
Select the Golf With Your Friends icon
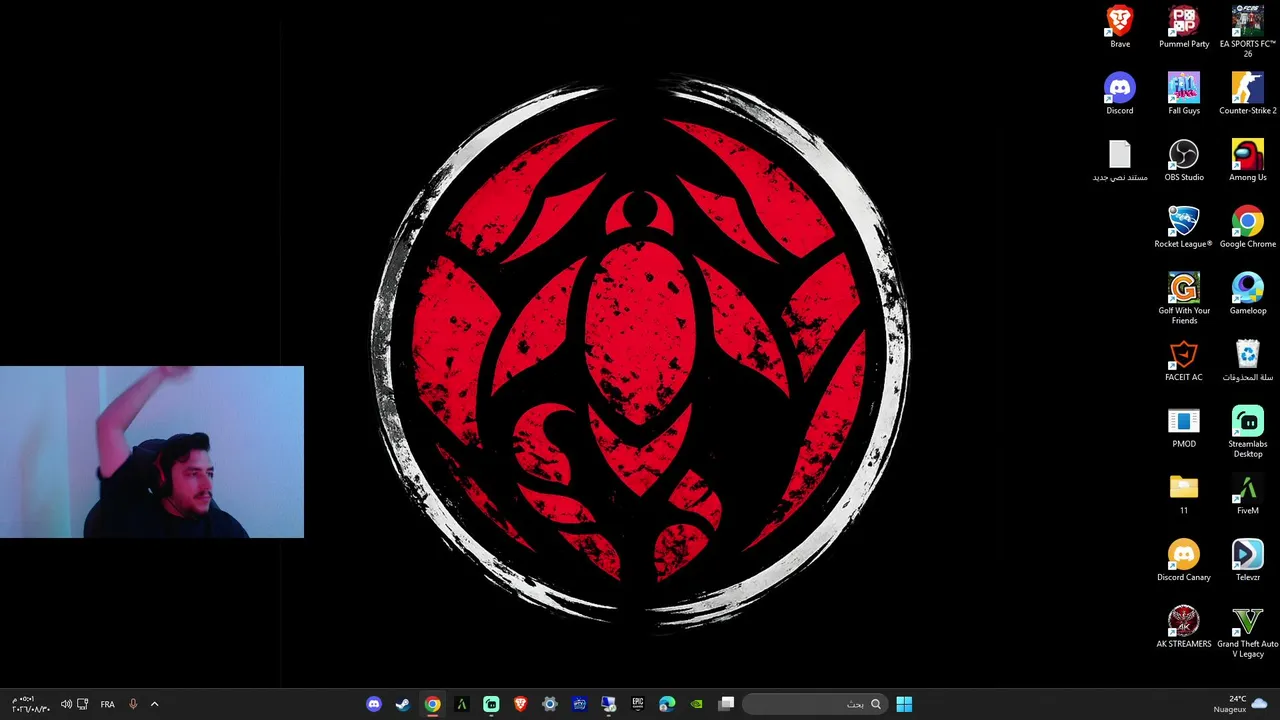point(1184,299)
